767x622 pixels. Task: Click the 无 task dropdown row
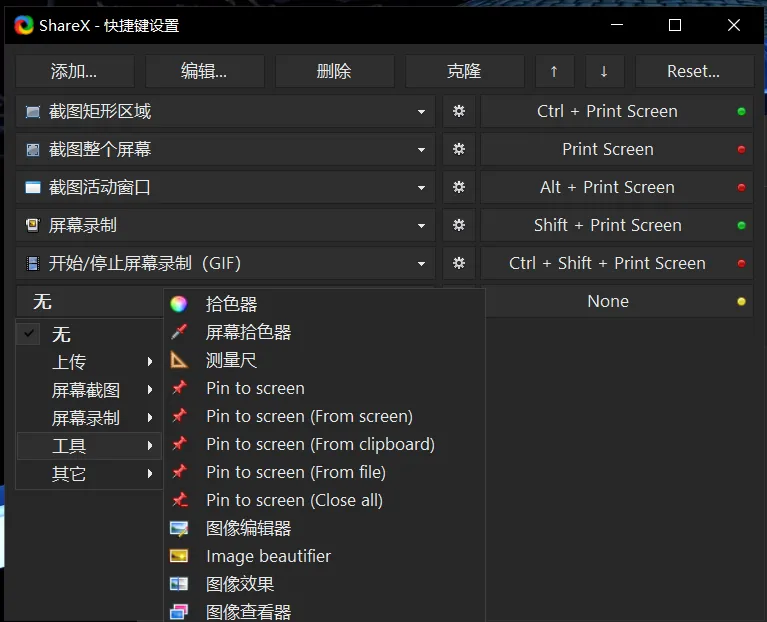coord(90,302)
